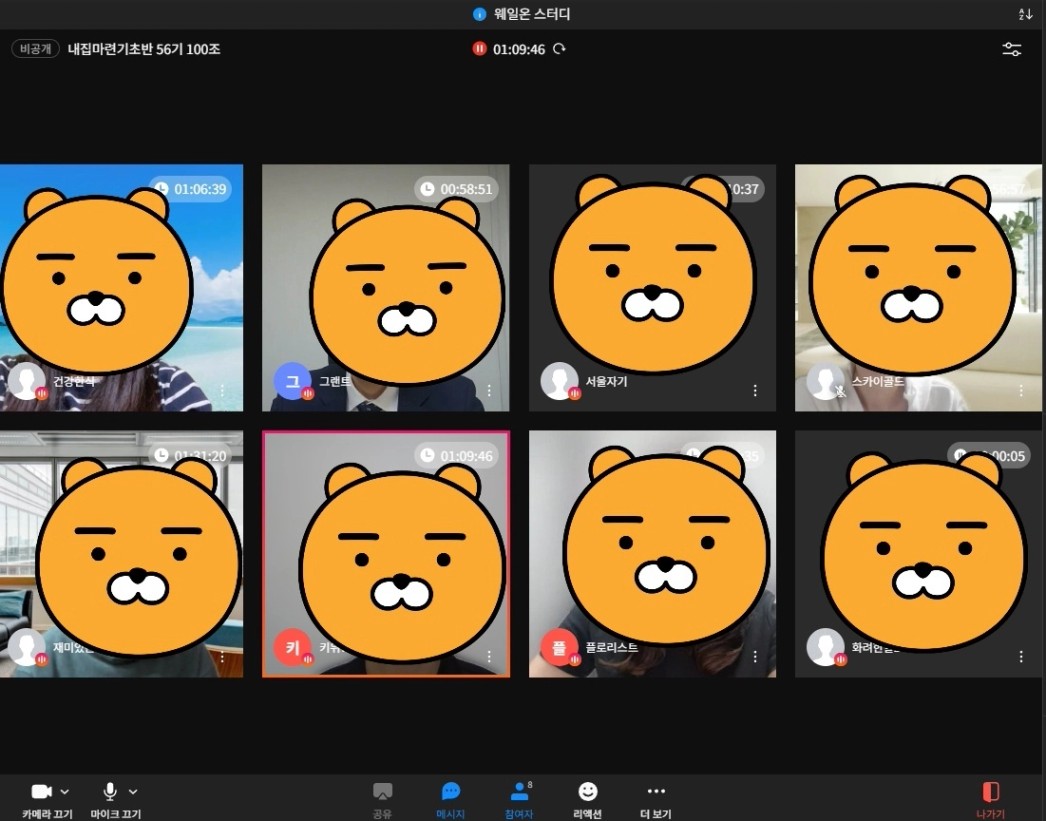Screen dimensions: 1046x821
Task: Click the 01:09:46 timer on highlighted tile
Action: click(456, 456)
